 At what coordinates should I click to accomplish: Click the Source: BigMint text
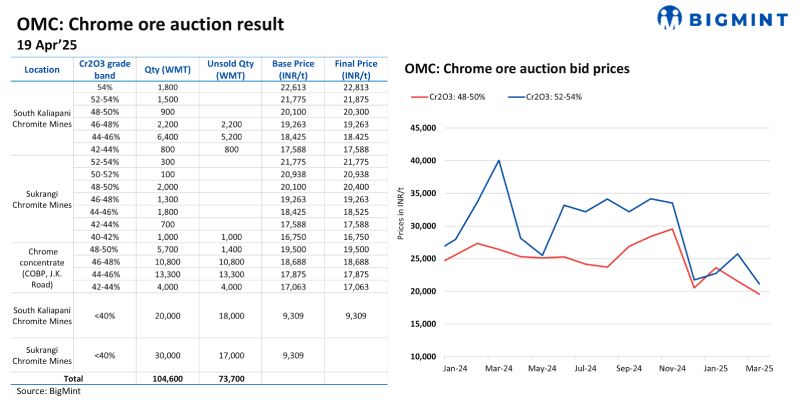click(x=46, y=391)
